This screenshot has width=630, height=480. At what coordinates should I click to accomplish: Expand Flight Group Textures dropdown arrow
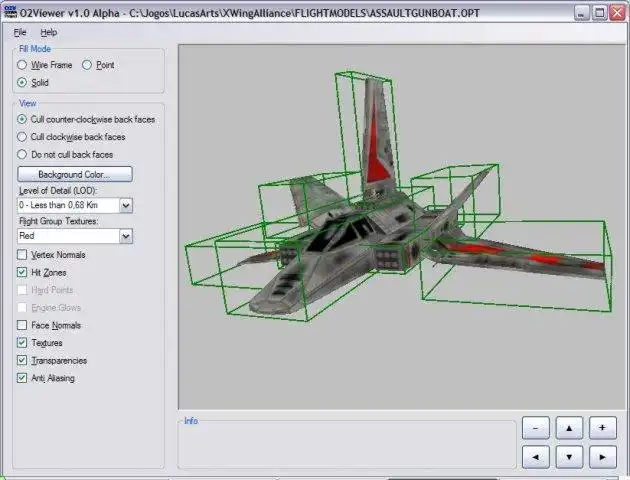pos(126,236)
